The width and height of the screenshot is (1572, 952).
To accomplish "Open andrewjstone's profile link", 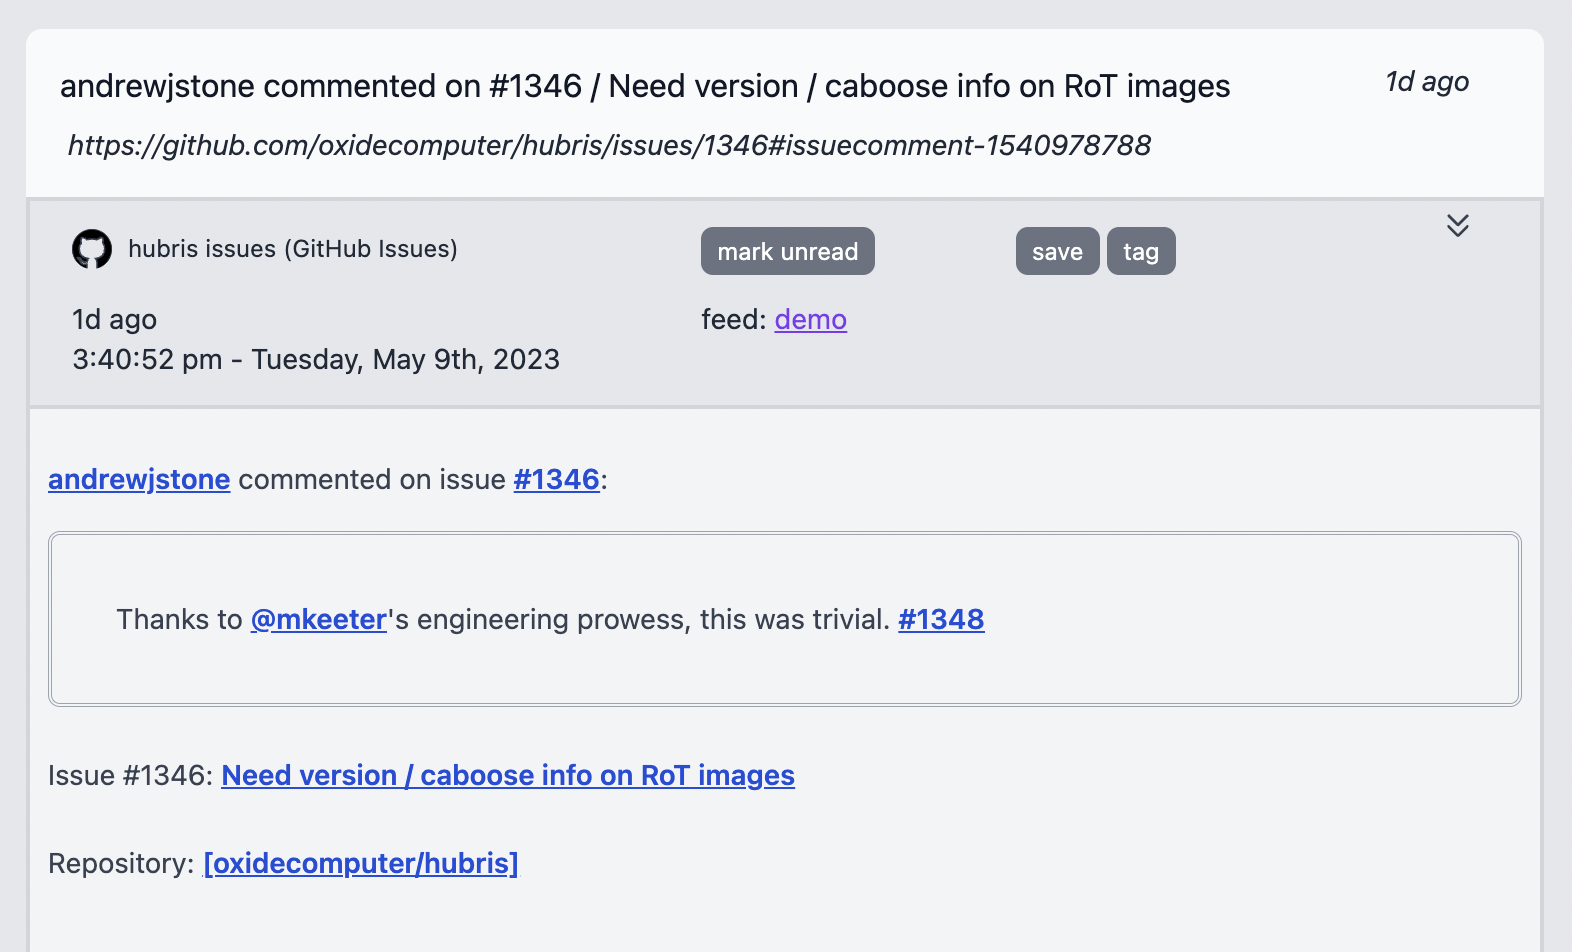I will click(x=139, y=479).
